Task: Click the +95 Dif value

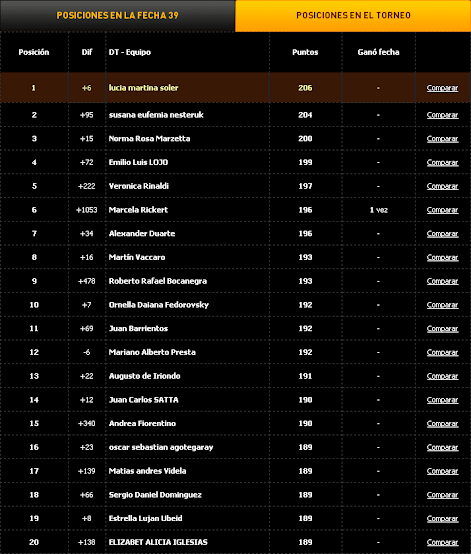Action: tap(87, 115)
